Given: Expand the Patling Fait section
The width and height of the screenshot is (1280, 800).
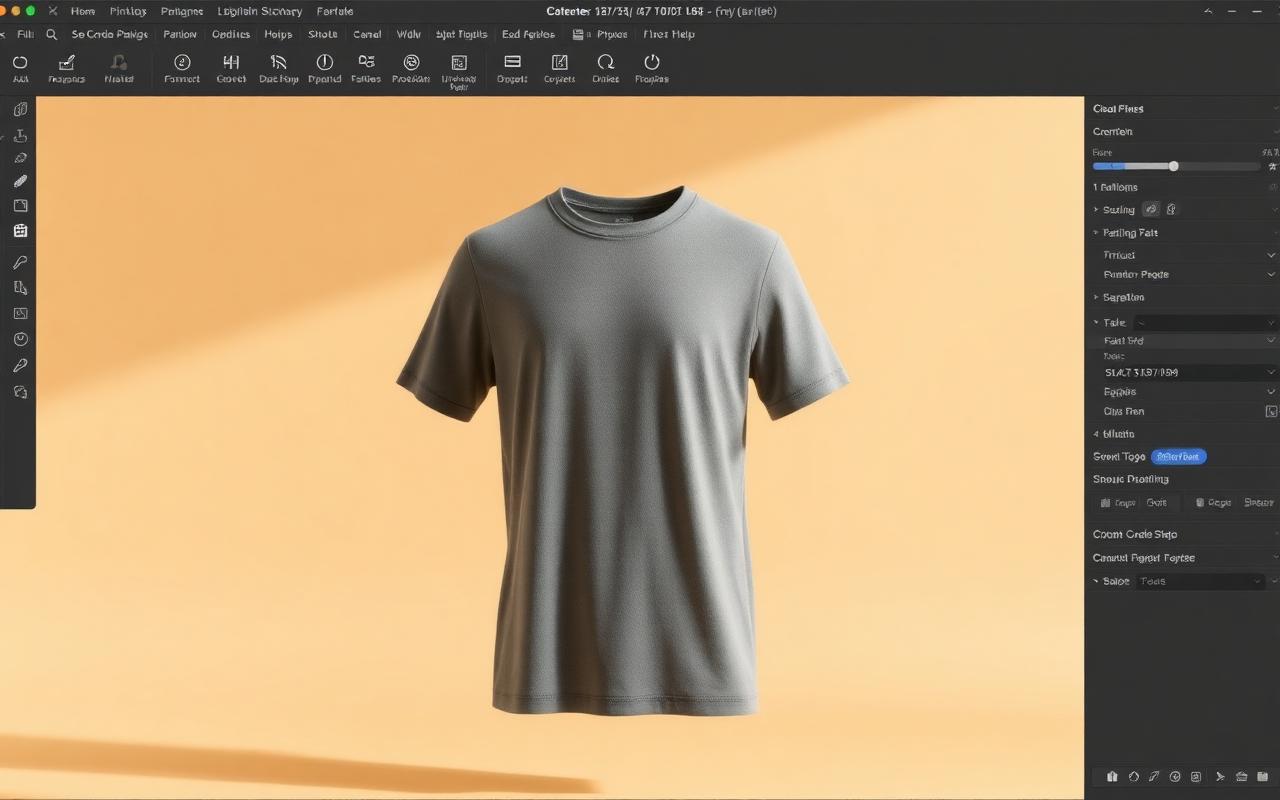Looking at the screenshot, I should point(1096,233).
